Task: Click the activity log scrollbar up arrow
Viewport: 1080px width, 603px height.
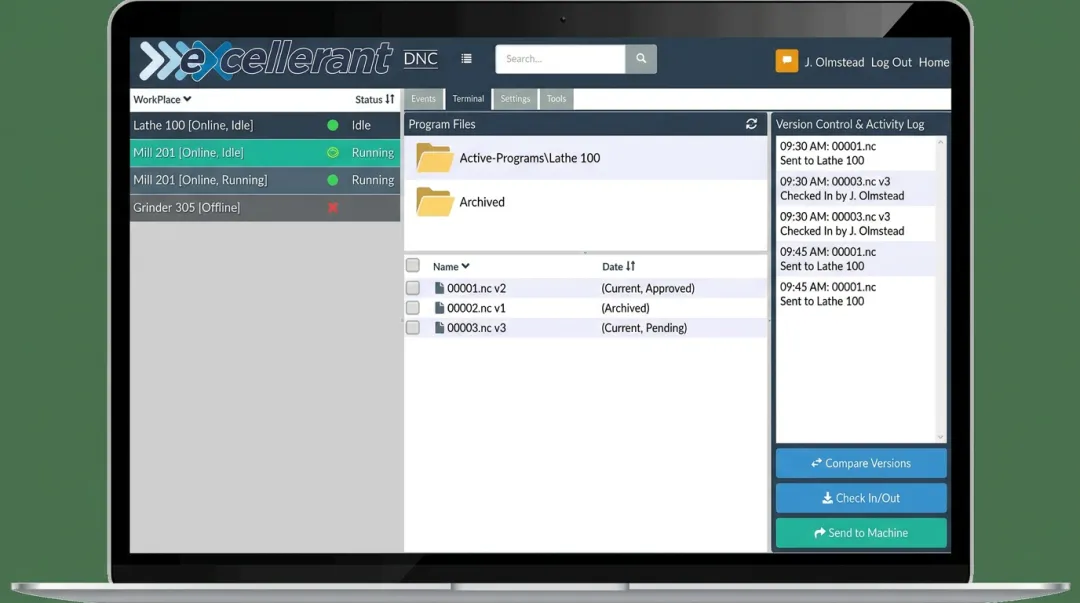Action: [941, 142]
